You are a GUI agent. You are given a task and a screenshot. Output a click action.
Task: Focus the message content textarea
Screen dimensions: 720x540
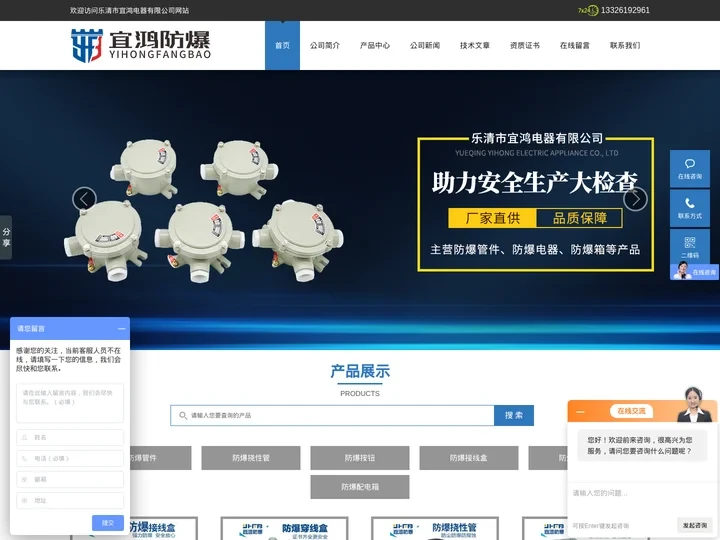point(70,403)
